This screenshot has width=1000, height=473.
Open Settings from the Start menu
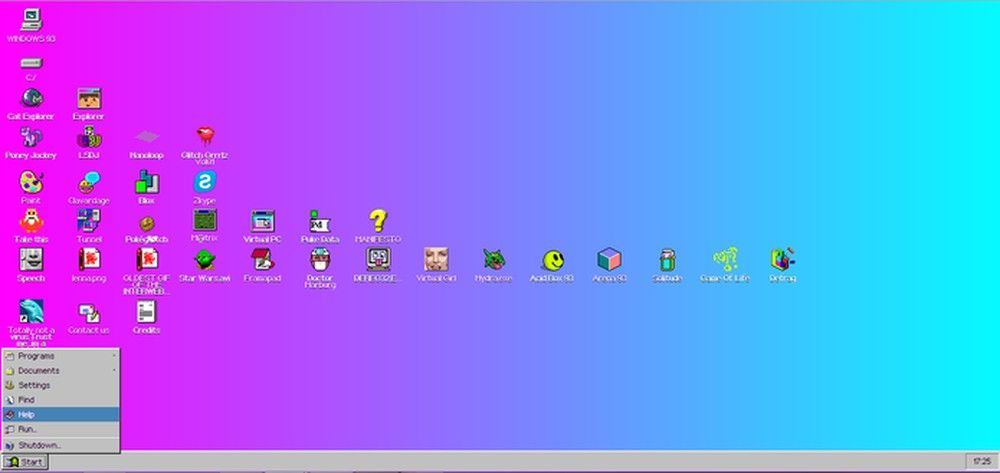(x=61, y=386)
